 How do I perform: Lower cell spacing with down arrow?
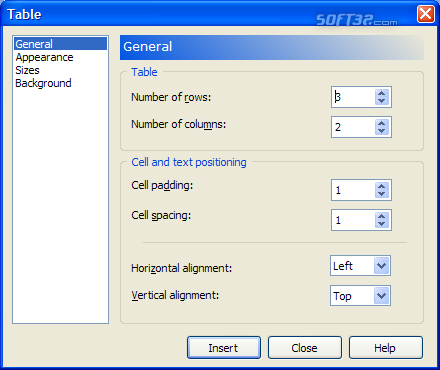(382, 224)
